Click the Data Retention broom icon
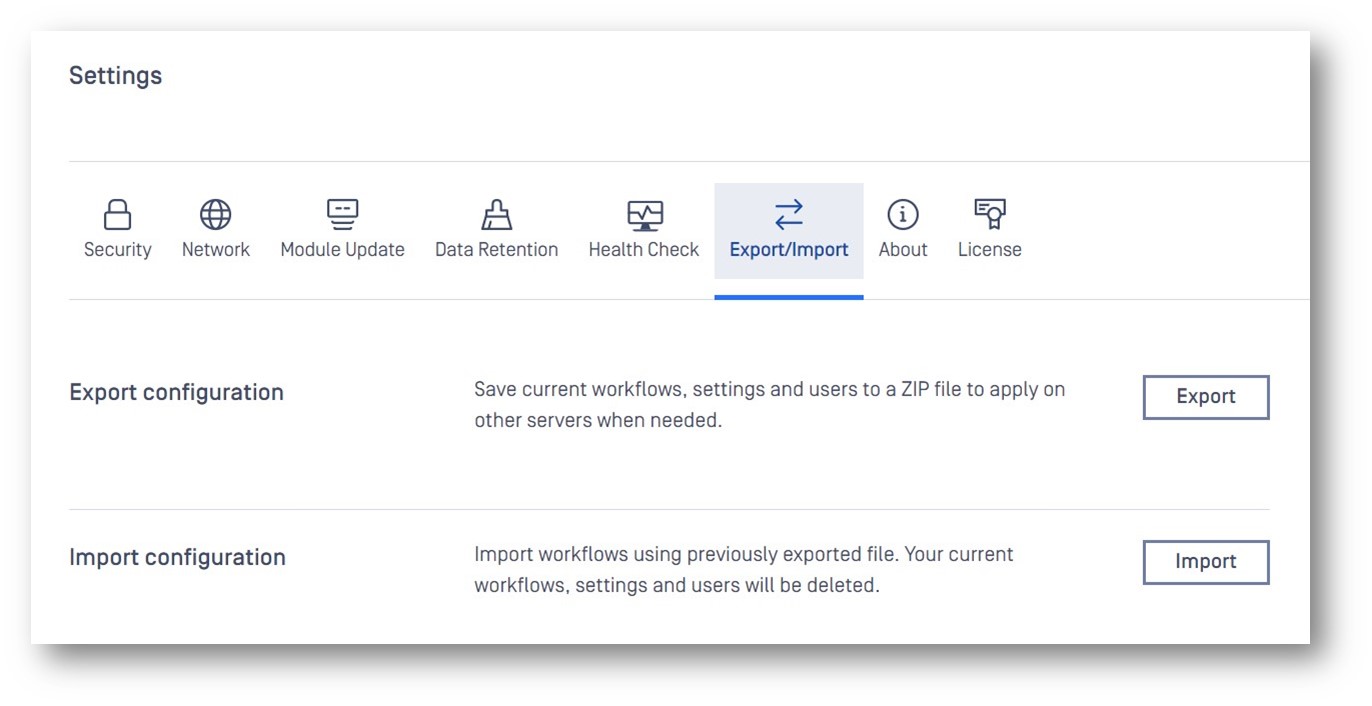 (496, 214)
